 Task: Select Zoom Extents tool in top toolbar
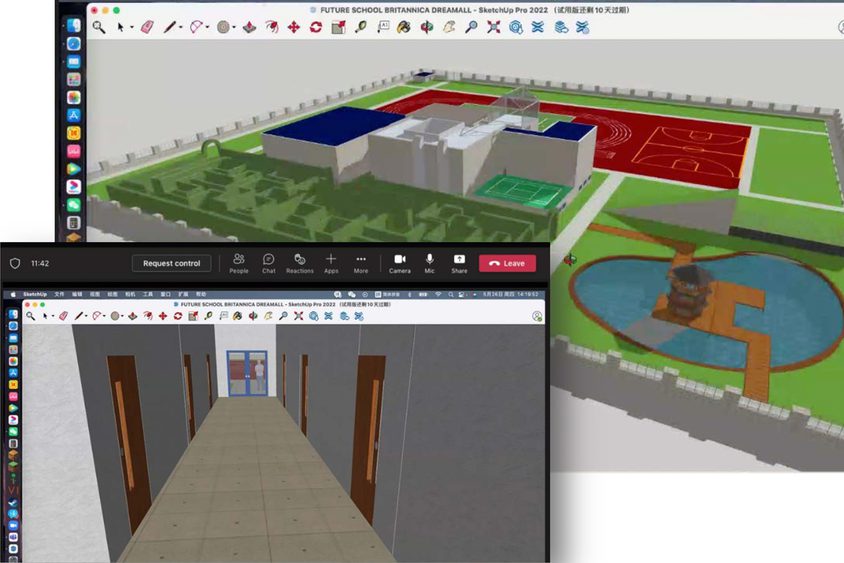pos(493,27)
